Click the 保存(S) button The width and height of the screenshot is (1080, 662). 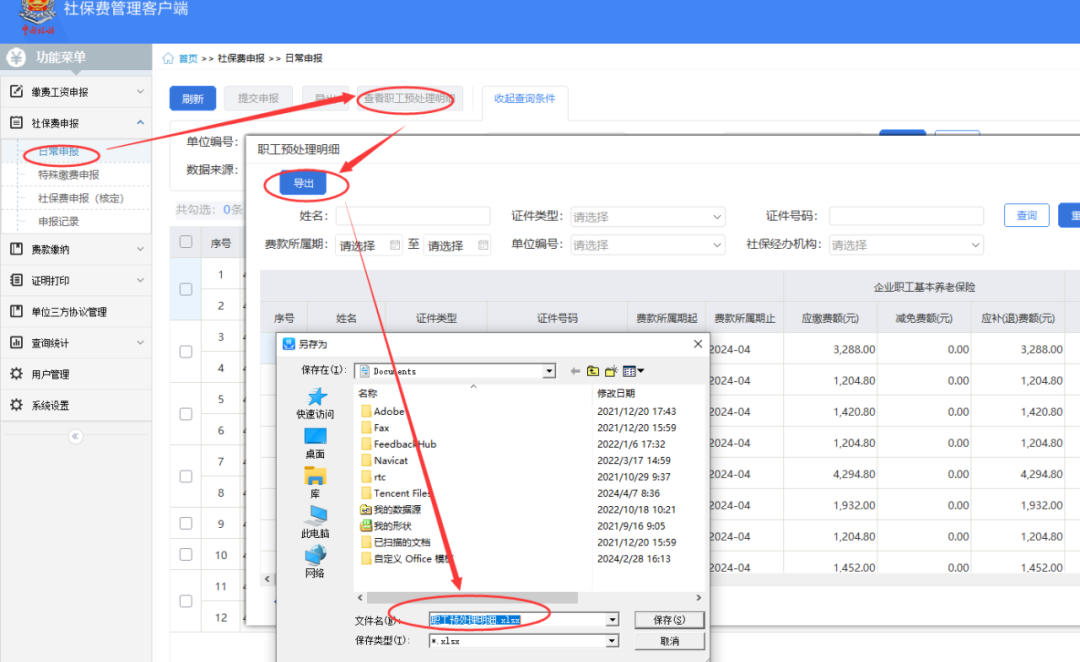click(x=668, y=620)
